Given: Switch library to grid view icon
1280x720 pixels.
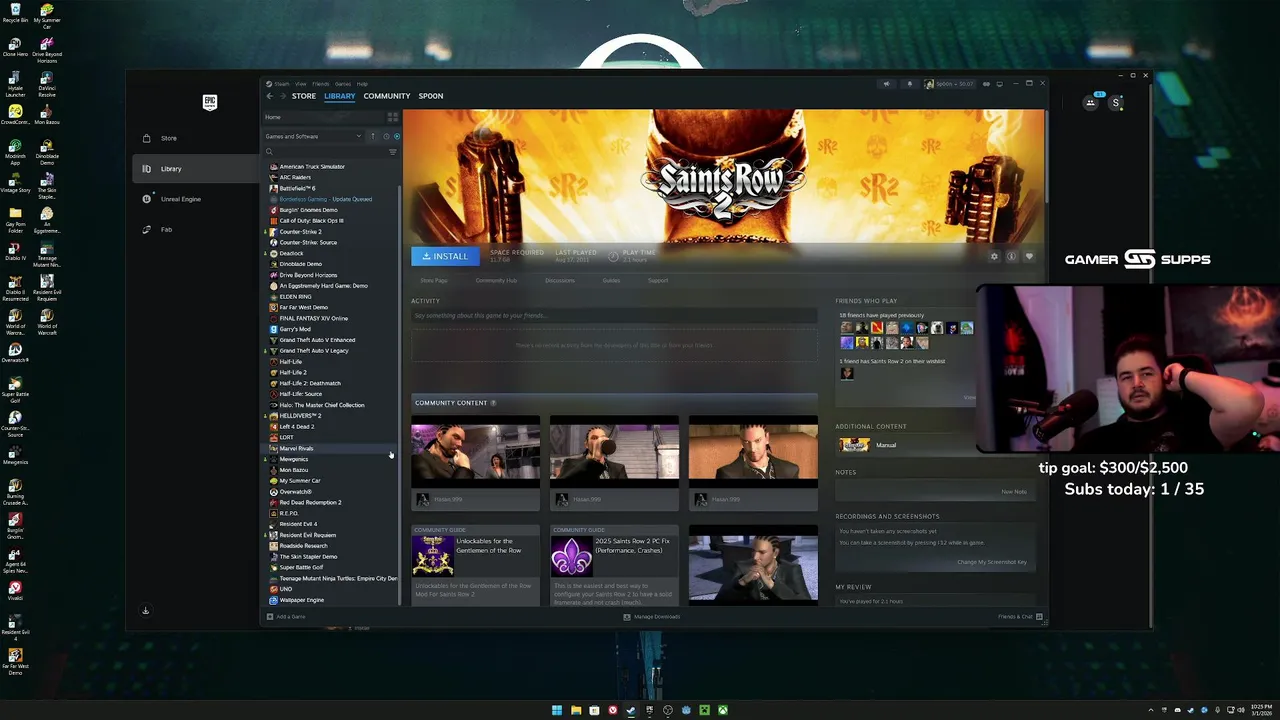Looking at the screenshot, I should [x=392, y=117].
